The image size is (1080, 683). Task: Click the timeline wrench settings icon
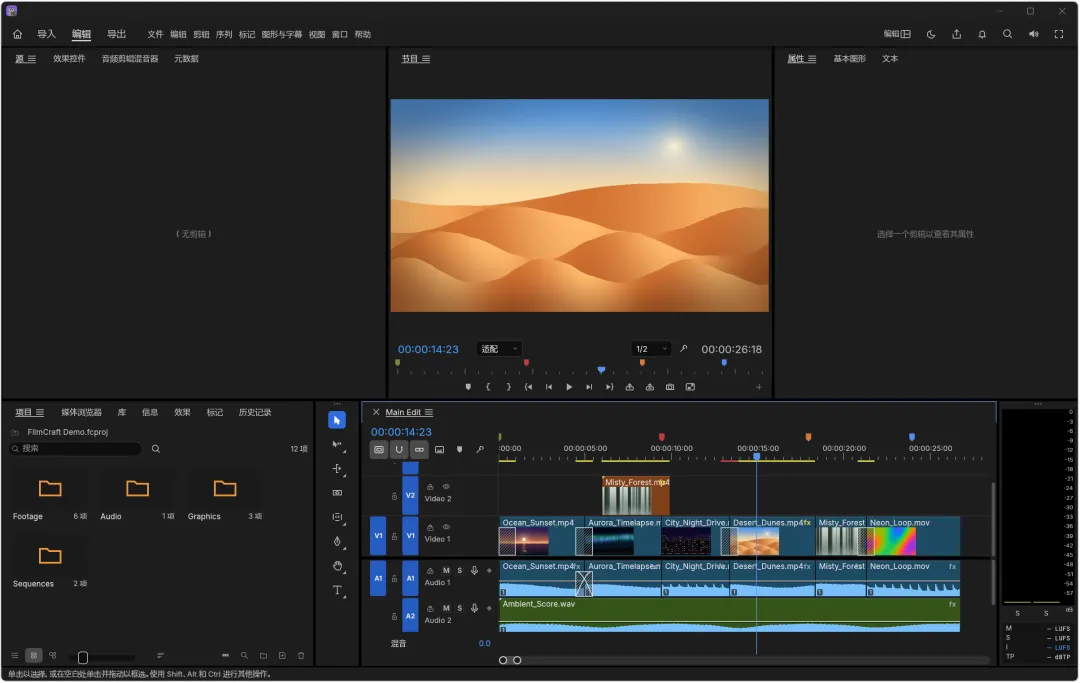[480, 450]
